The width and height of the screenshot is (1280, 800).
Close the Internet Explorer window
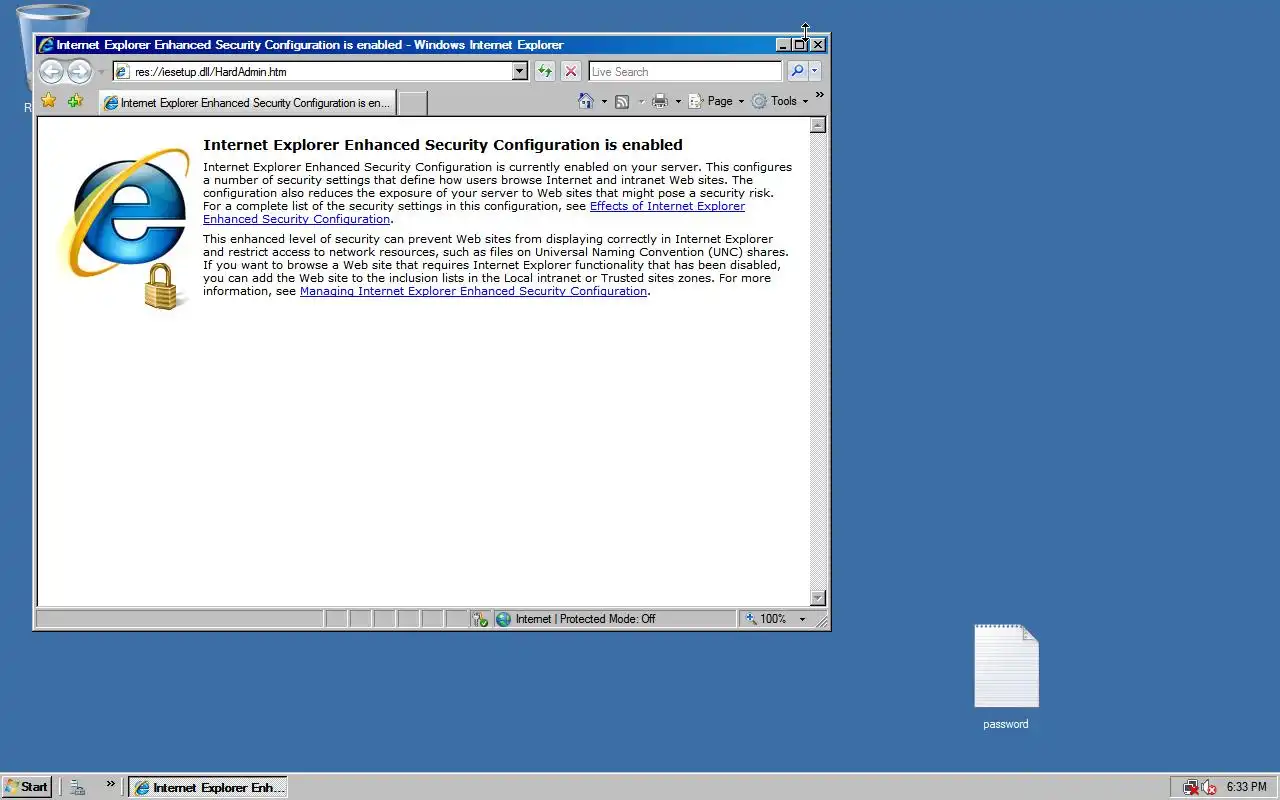click(x=818, y=44)
